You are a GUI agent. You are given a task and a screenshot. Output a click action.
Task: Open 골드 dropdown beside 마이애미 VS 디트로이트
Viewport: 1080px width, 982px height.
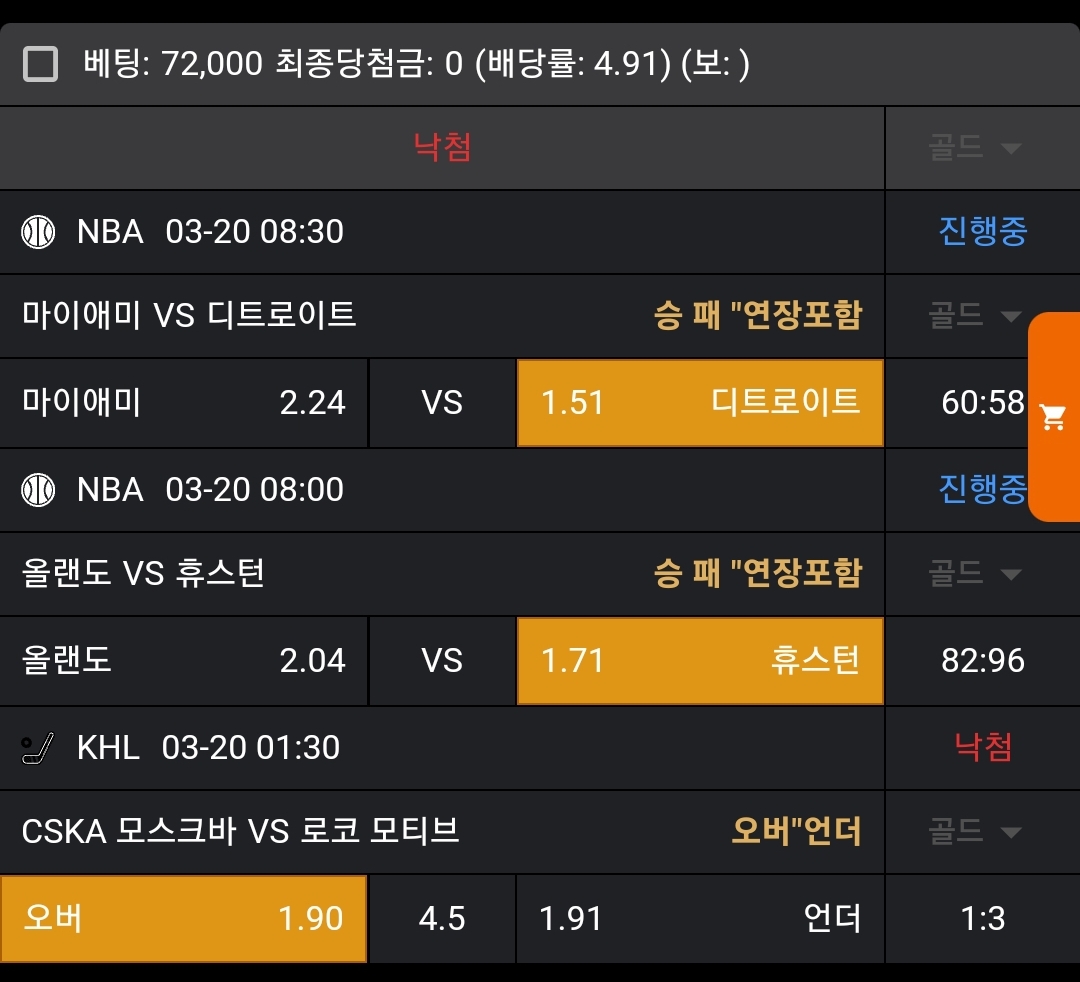975,316
